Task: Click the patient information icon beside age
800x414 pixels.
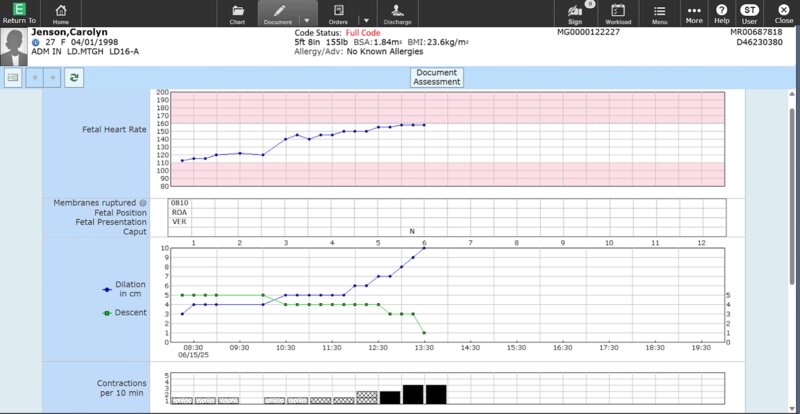Action: coord(36,43)
